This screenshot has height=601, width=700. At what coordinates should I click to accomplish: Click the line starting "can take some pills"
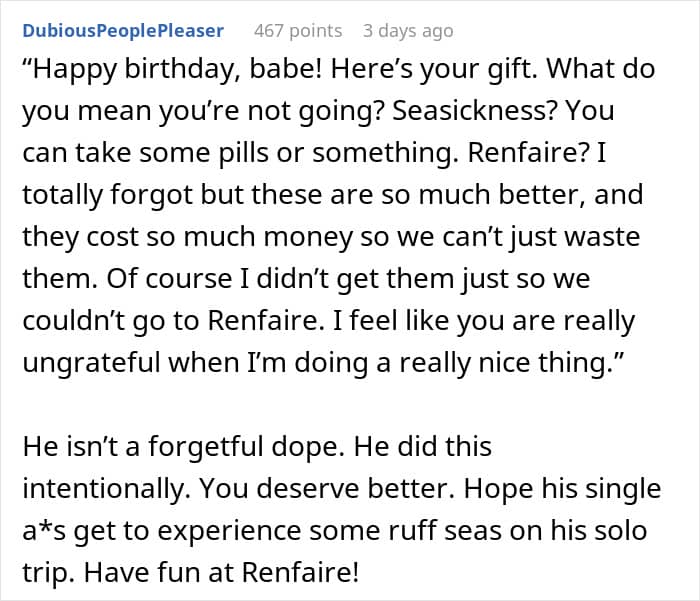314,153
